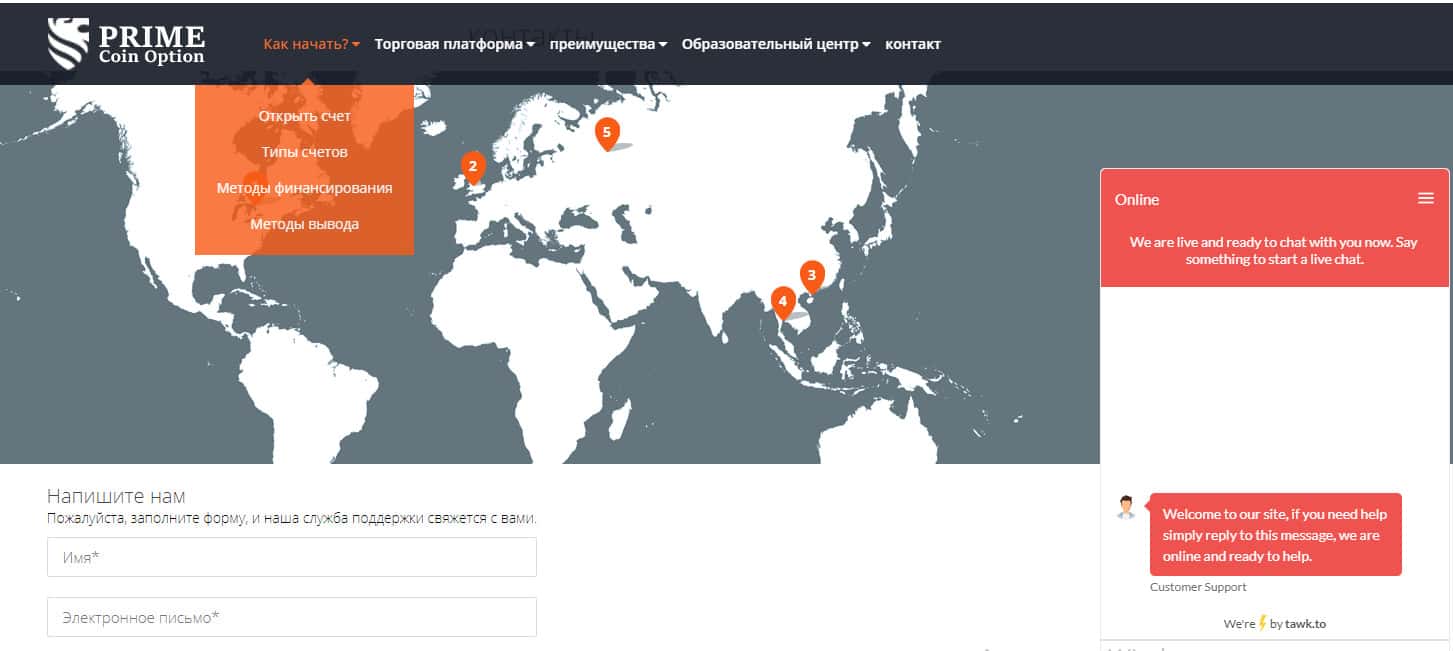Expand the преимущества dropdown
The width and height of the screenshot is (1453, 651).
coord(608,44)
